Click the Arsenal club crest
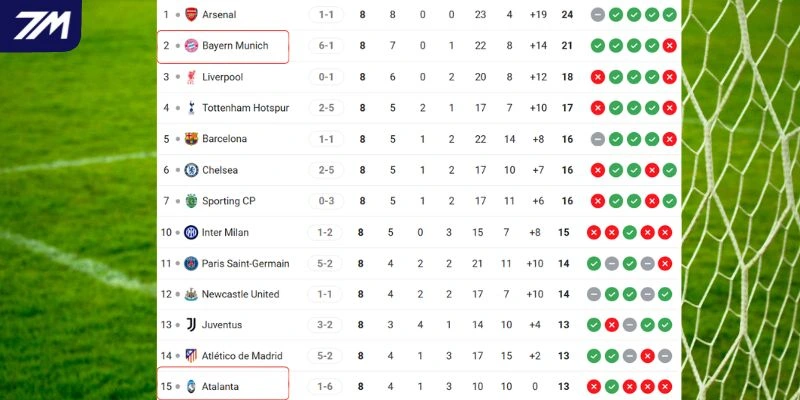 [x=191, y=15]
